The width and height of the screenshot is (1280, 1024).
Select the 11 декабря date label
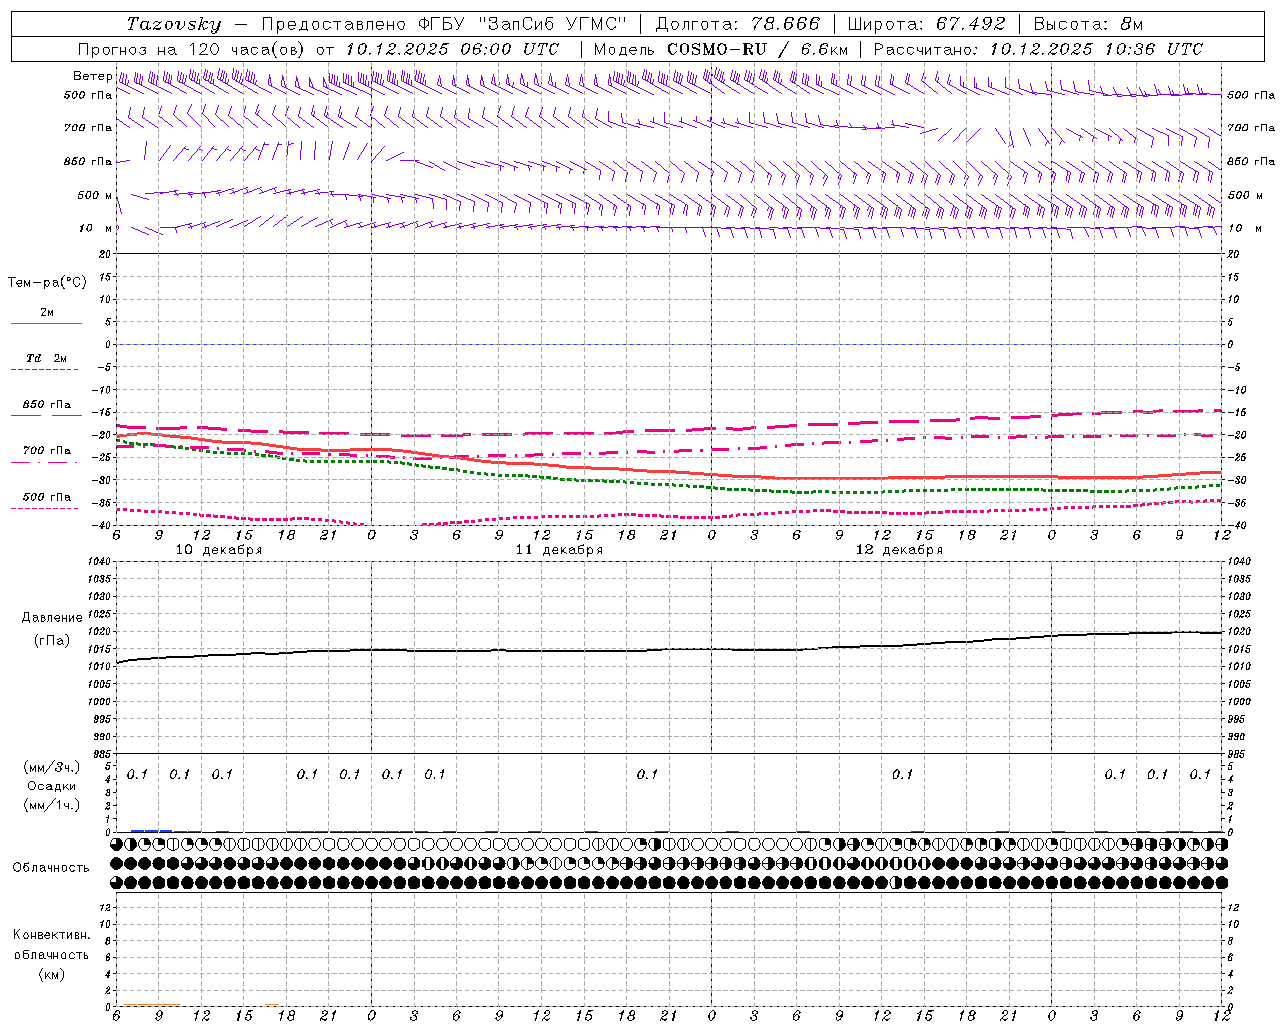559,550
